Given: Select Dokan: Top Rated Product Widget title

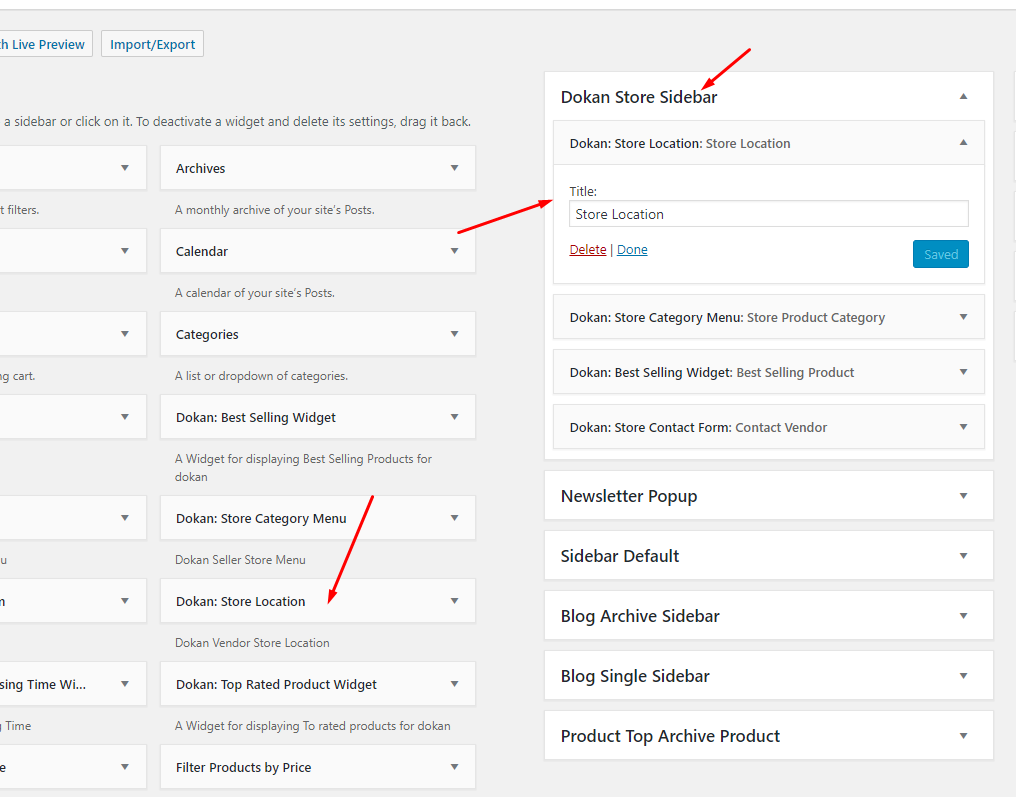Looking at the screenshot, I should tap(276, 684).
